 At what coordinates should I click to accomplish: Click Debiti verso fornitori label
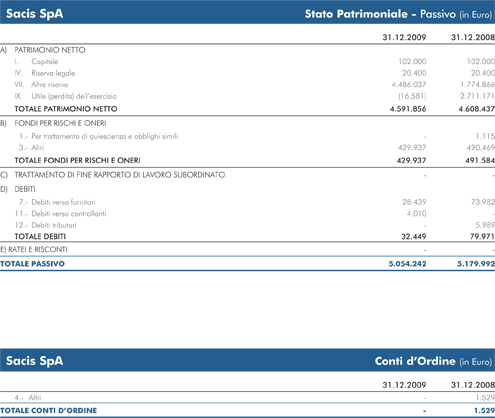tap(63, 202)
